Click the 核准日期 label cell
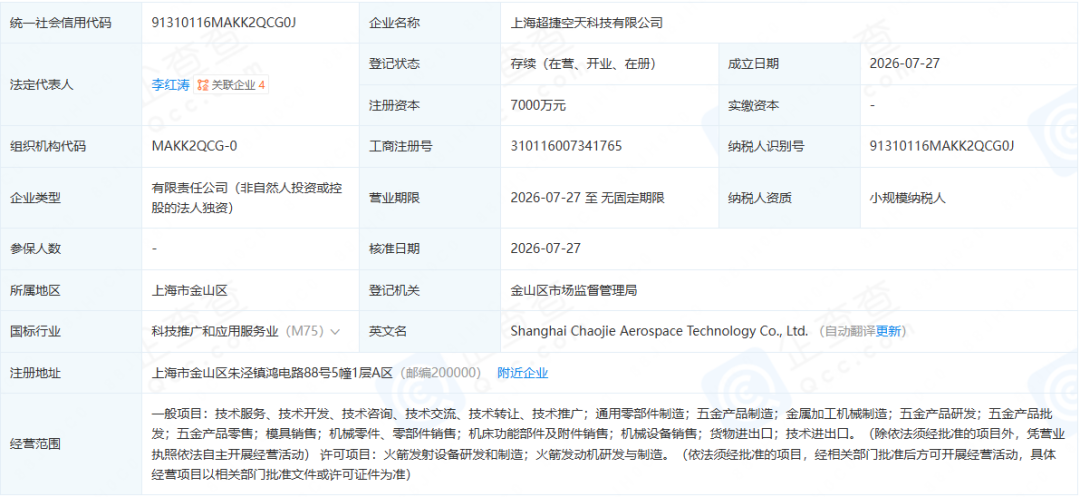Image resolution: width=1080 pixels, height=497 pixels. pos(430,248)
